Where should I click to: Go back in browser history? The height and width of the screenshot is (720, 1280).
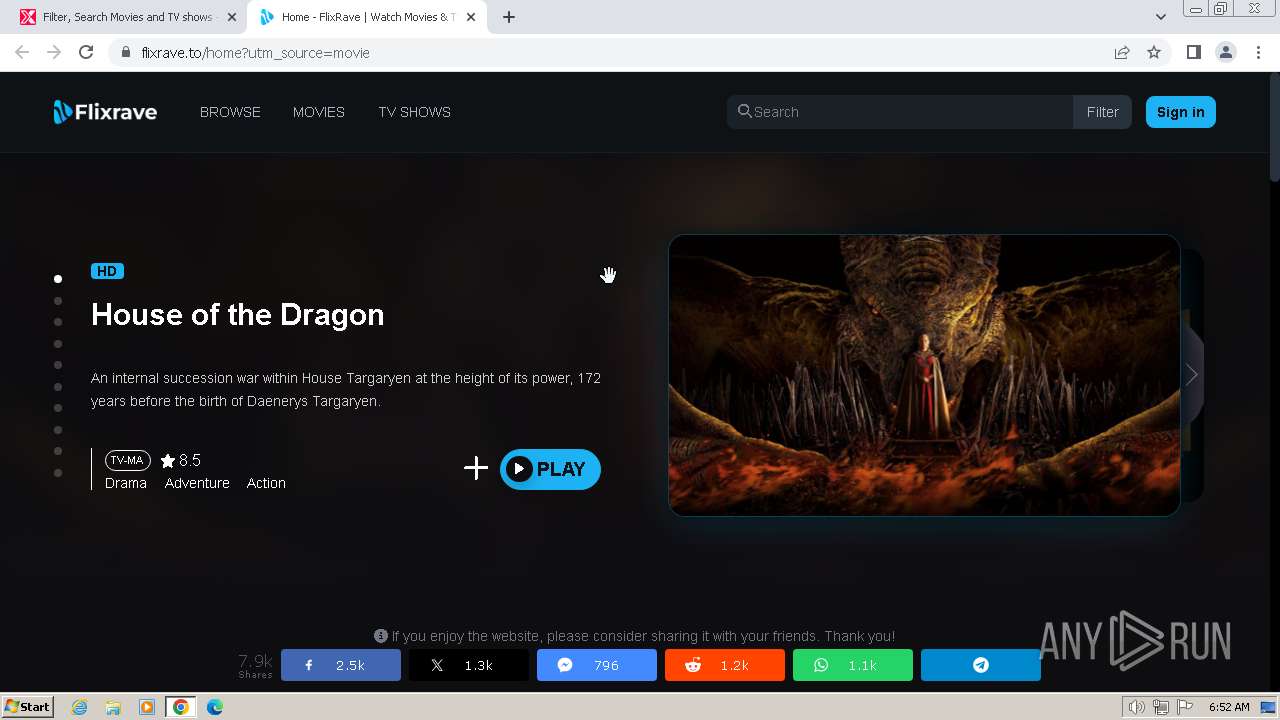(x=22, y=52)
